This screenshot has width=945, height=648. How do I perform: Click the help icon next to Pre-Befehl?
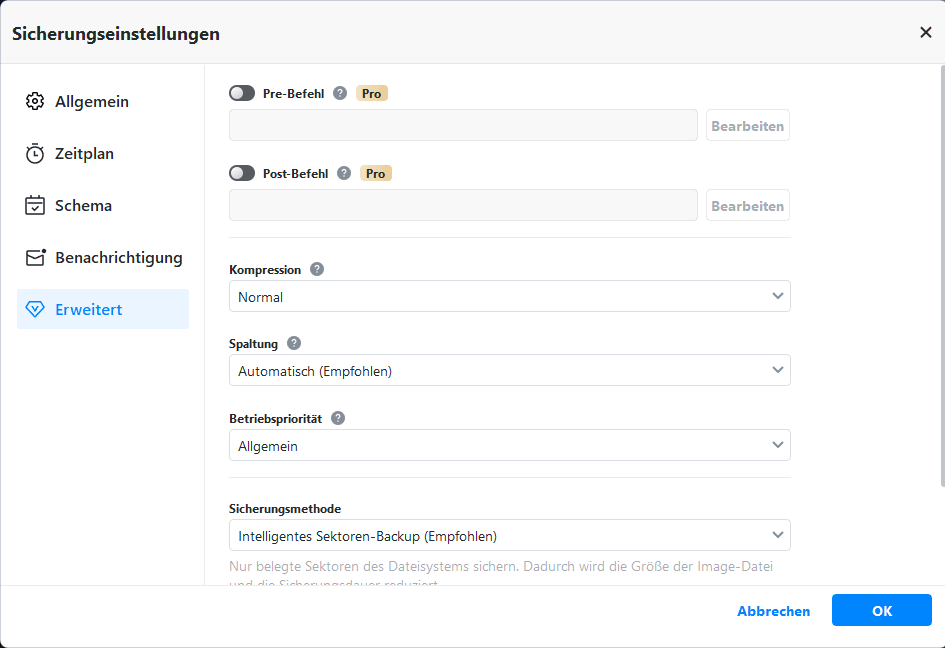340,93
